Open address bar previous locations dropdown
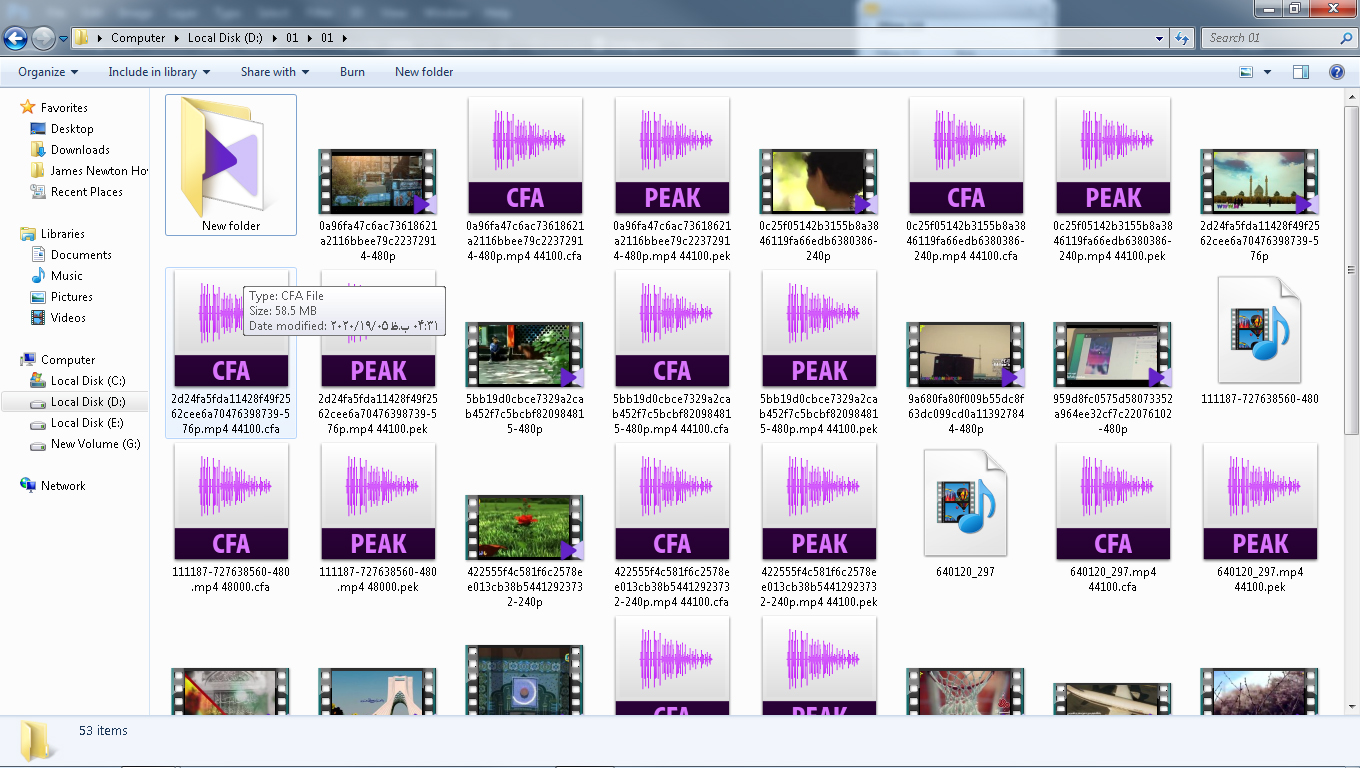 click(1159, 38)
